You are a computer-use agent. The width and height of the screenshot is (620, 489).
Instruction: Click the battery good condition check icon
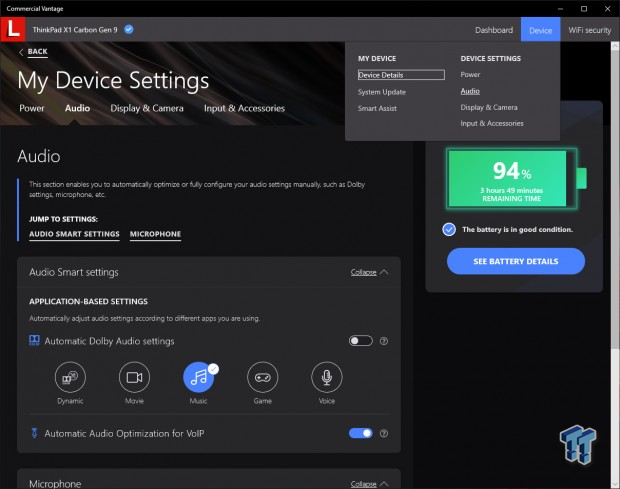pos(449,229)
